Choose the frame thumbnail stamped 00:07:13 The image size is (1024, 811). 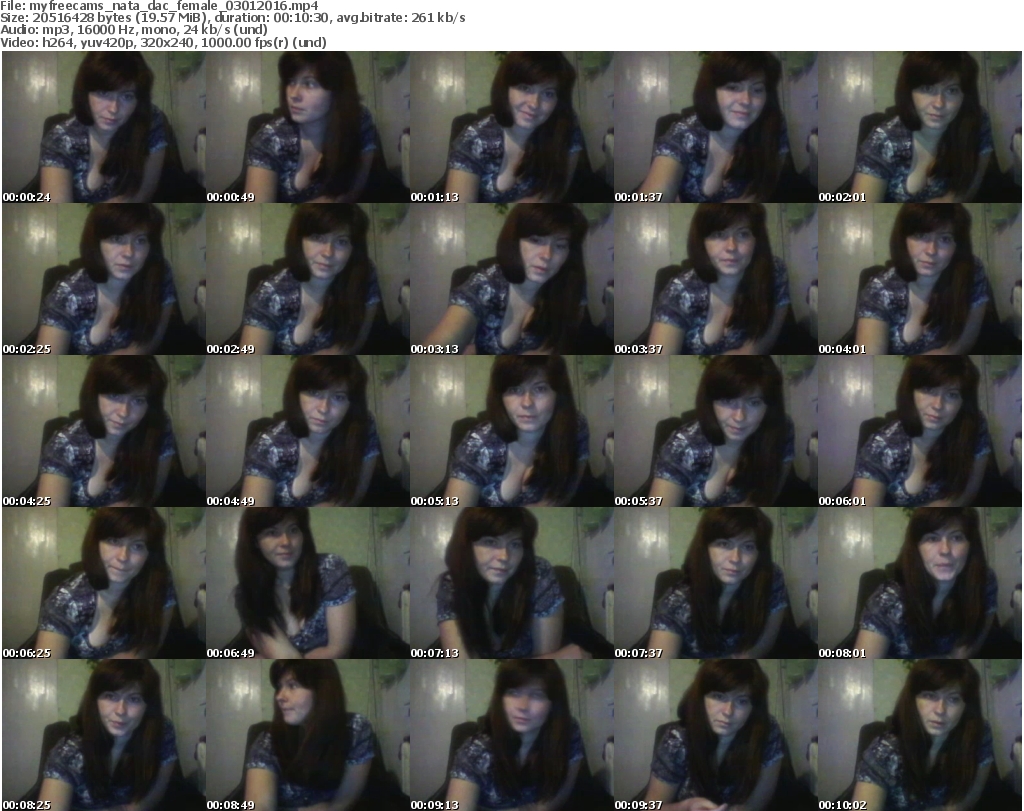click(512, 583)
